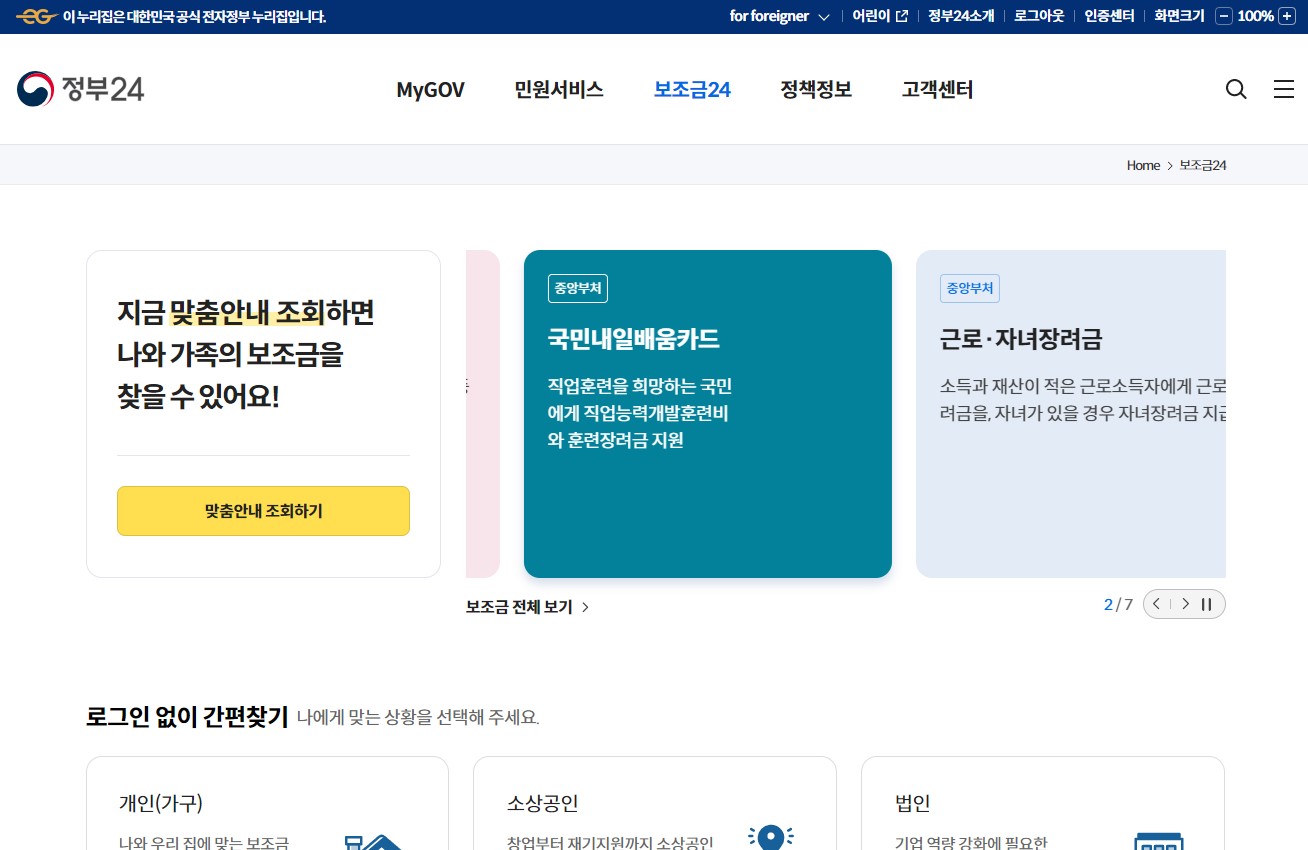Open 정부24소개 link
This screenshot has height=850, width=1308.
tap(961, 16)
